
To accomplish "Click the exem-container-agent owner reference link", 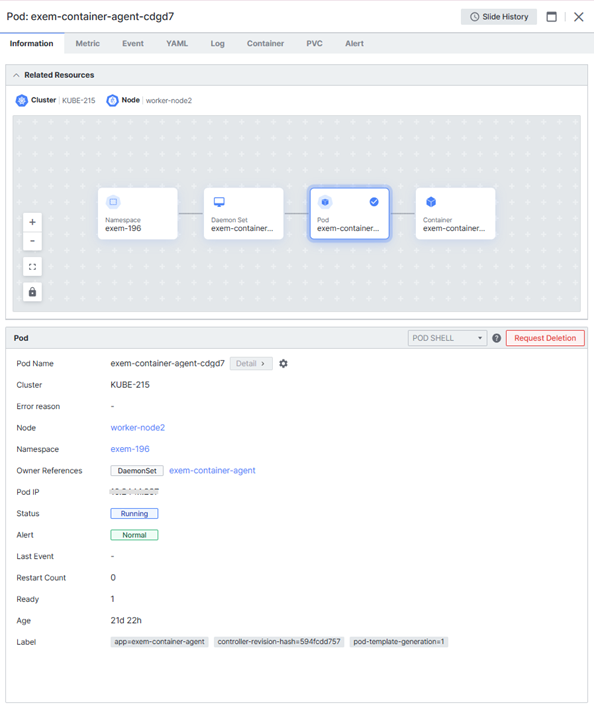I will [212, 470].
